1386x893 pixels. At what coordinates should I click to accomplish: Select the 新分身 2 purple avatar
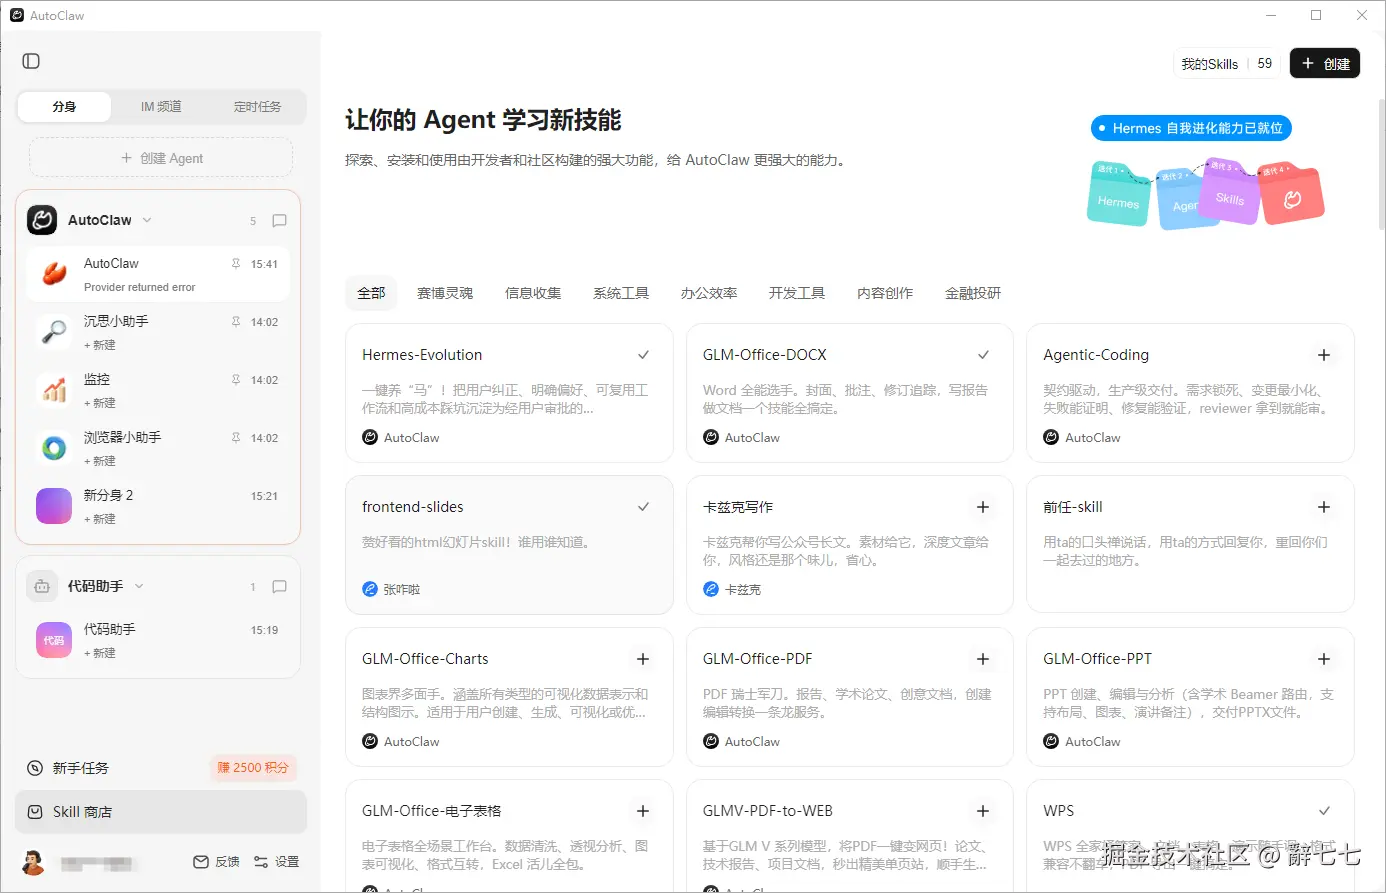pos(54,506)
